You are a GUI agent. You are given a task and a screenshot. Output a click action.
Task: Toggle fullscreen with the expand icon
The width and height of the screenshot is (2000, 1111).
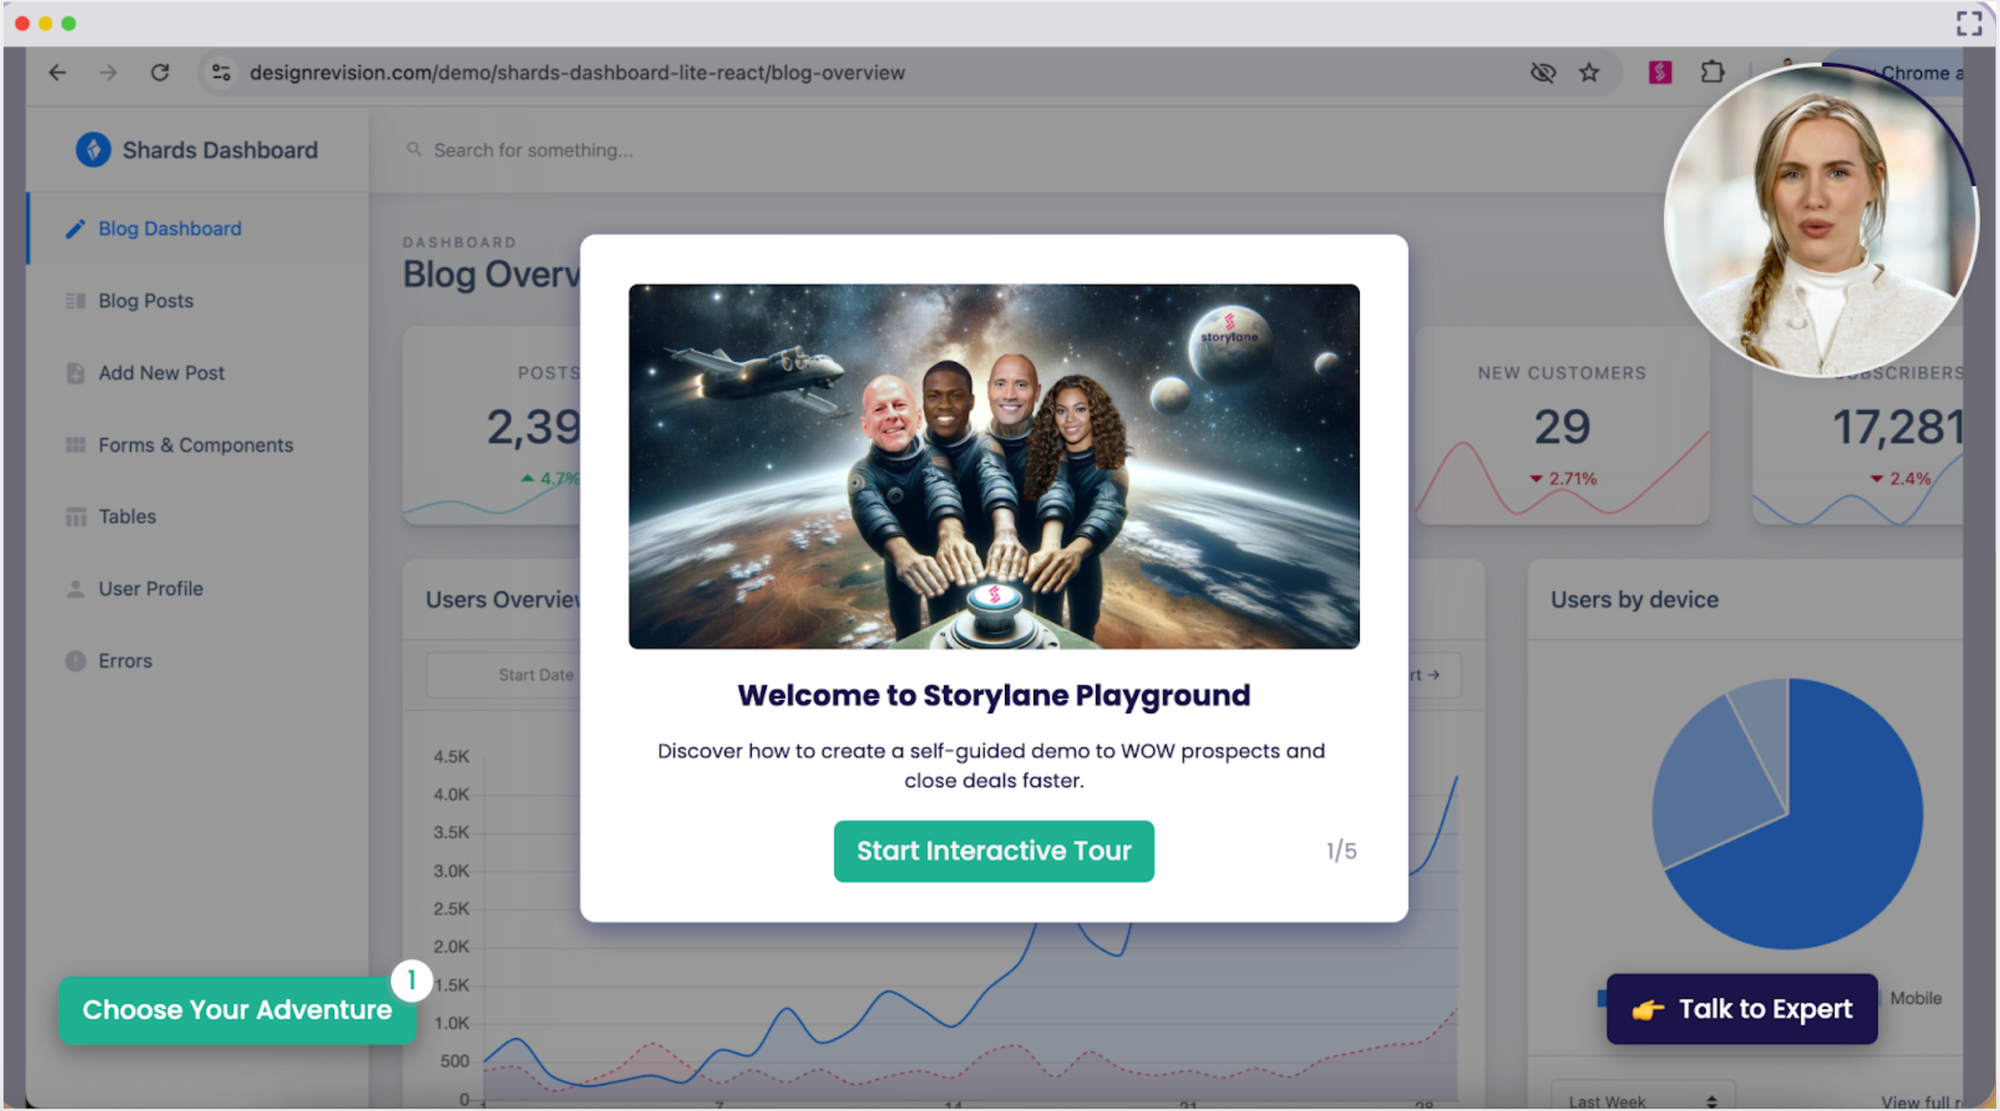pyautogui.click(x=1969, y=23)
